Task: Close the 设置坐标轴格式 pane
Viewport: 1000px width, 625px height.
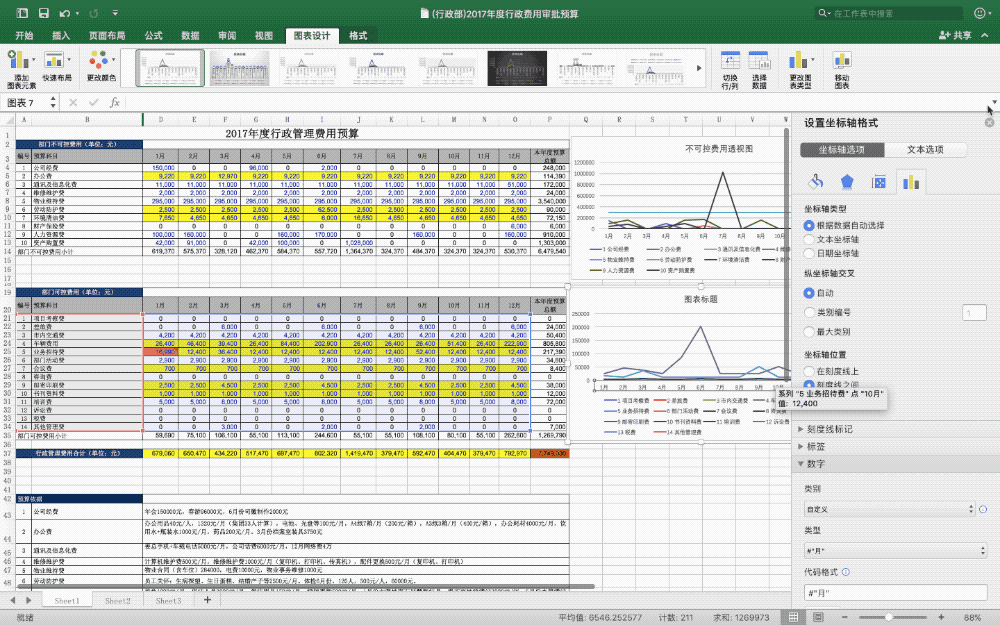Action: pyautogui.click(x=989, y=122)
